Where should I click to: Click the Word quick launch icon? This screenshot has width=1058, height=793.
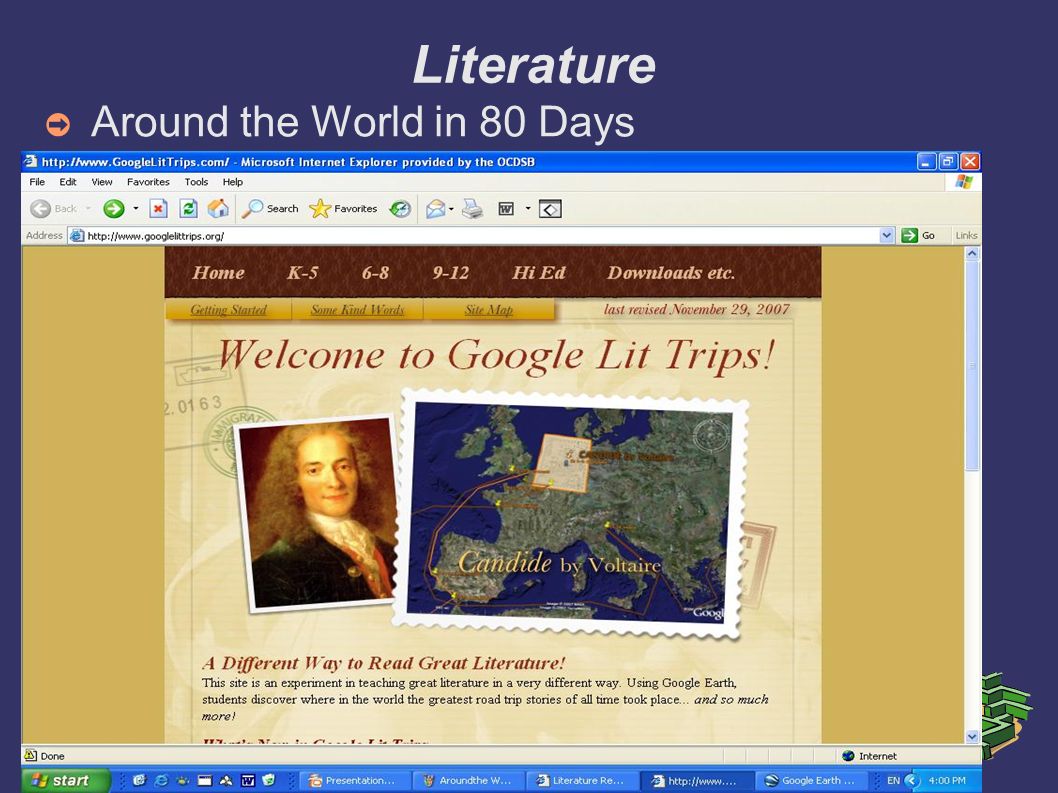[x=248, y=780]
